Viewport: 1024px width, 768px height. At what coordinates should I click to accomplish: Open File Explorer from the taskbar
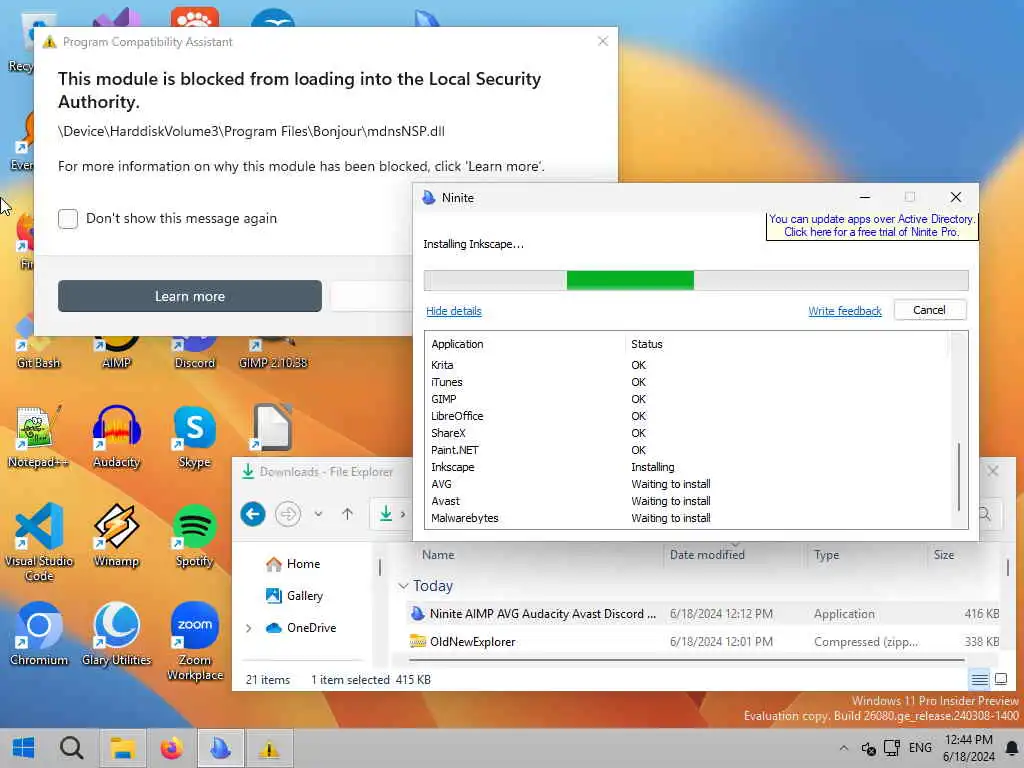pyautogui.click(x=122, y=748)
